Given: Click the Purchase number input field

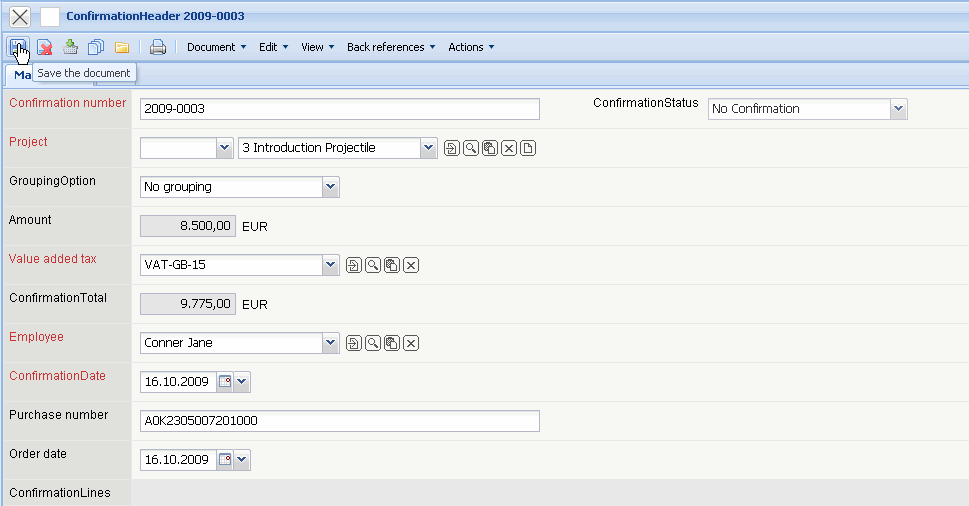Looking at the screenshot, I should click(x=339, y=421).
